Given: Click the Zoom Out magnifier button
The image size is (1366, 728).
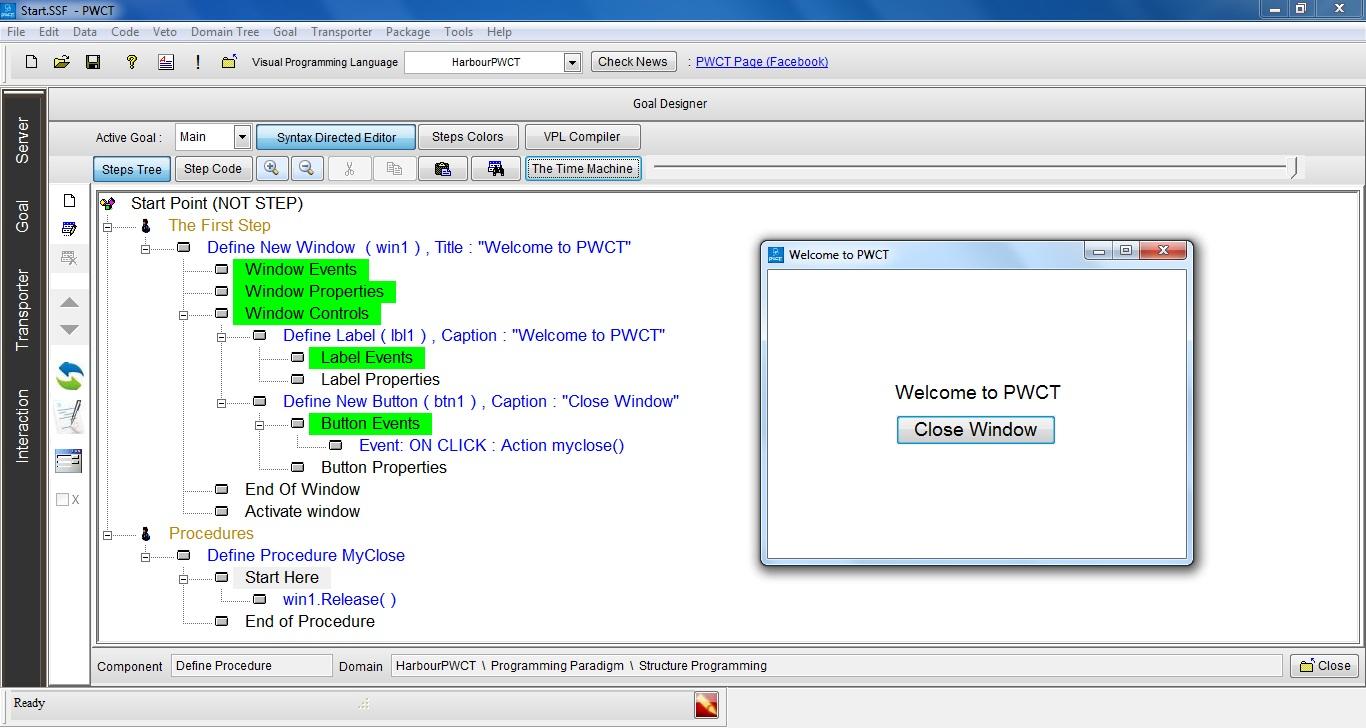Looking at the screenshot, I should pos(307,169).
